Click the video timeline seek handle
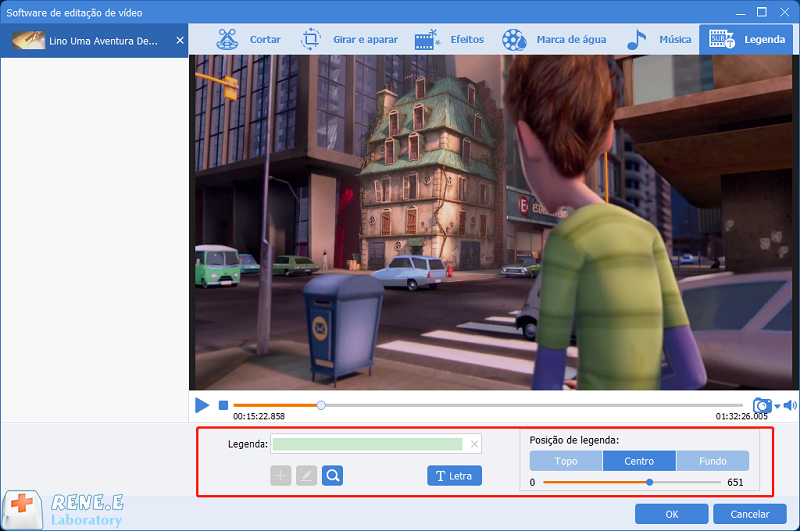This screenshot has width=800, height=531. coord(321,406)
